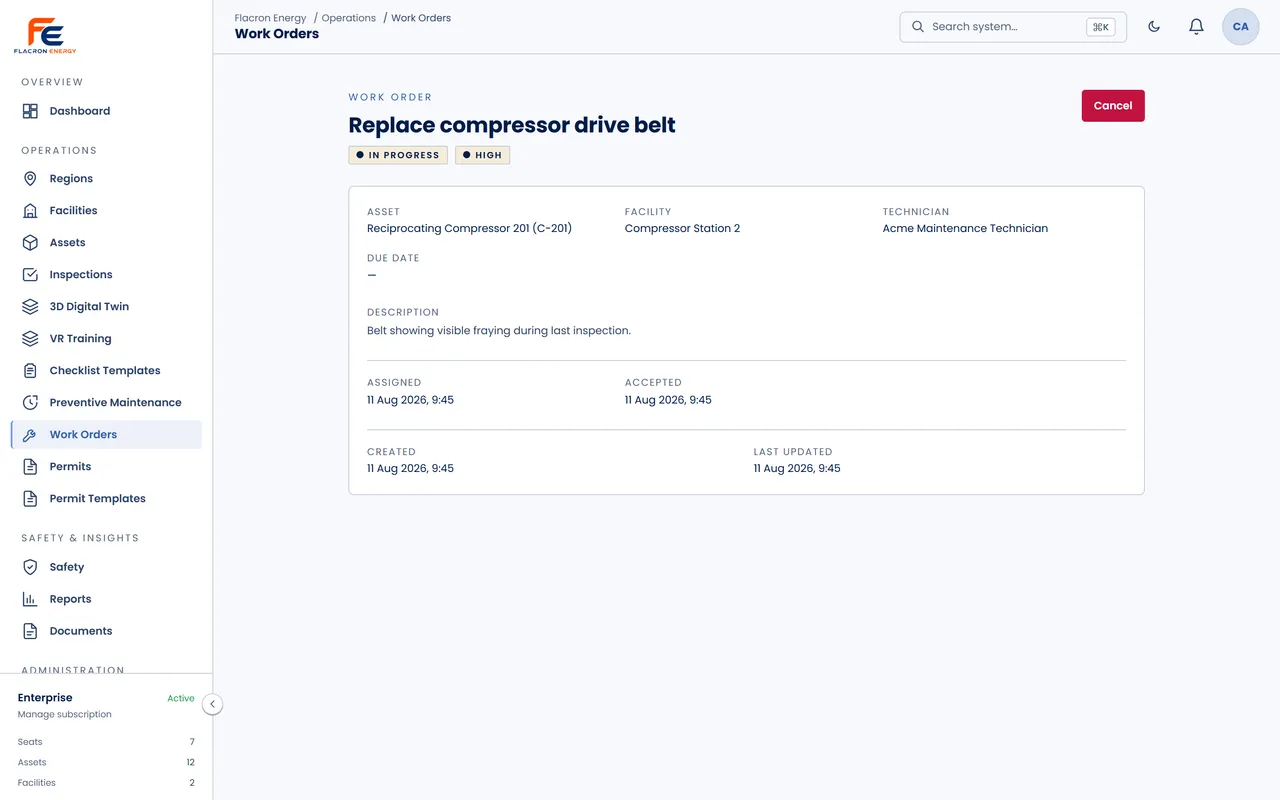Click the Regions map pin icon
1280x800 pixels.
[x=30, y=179]
